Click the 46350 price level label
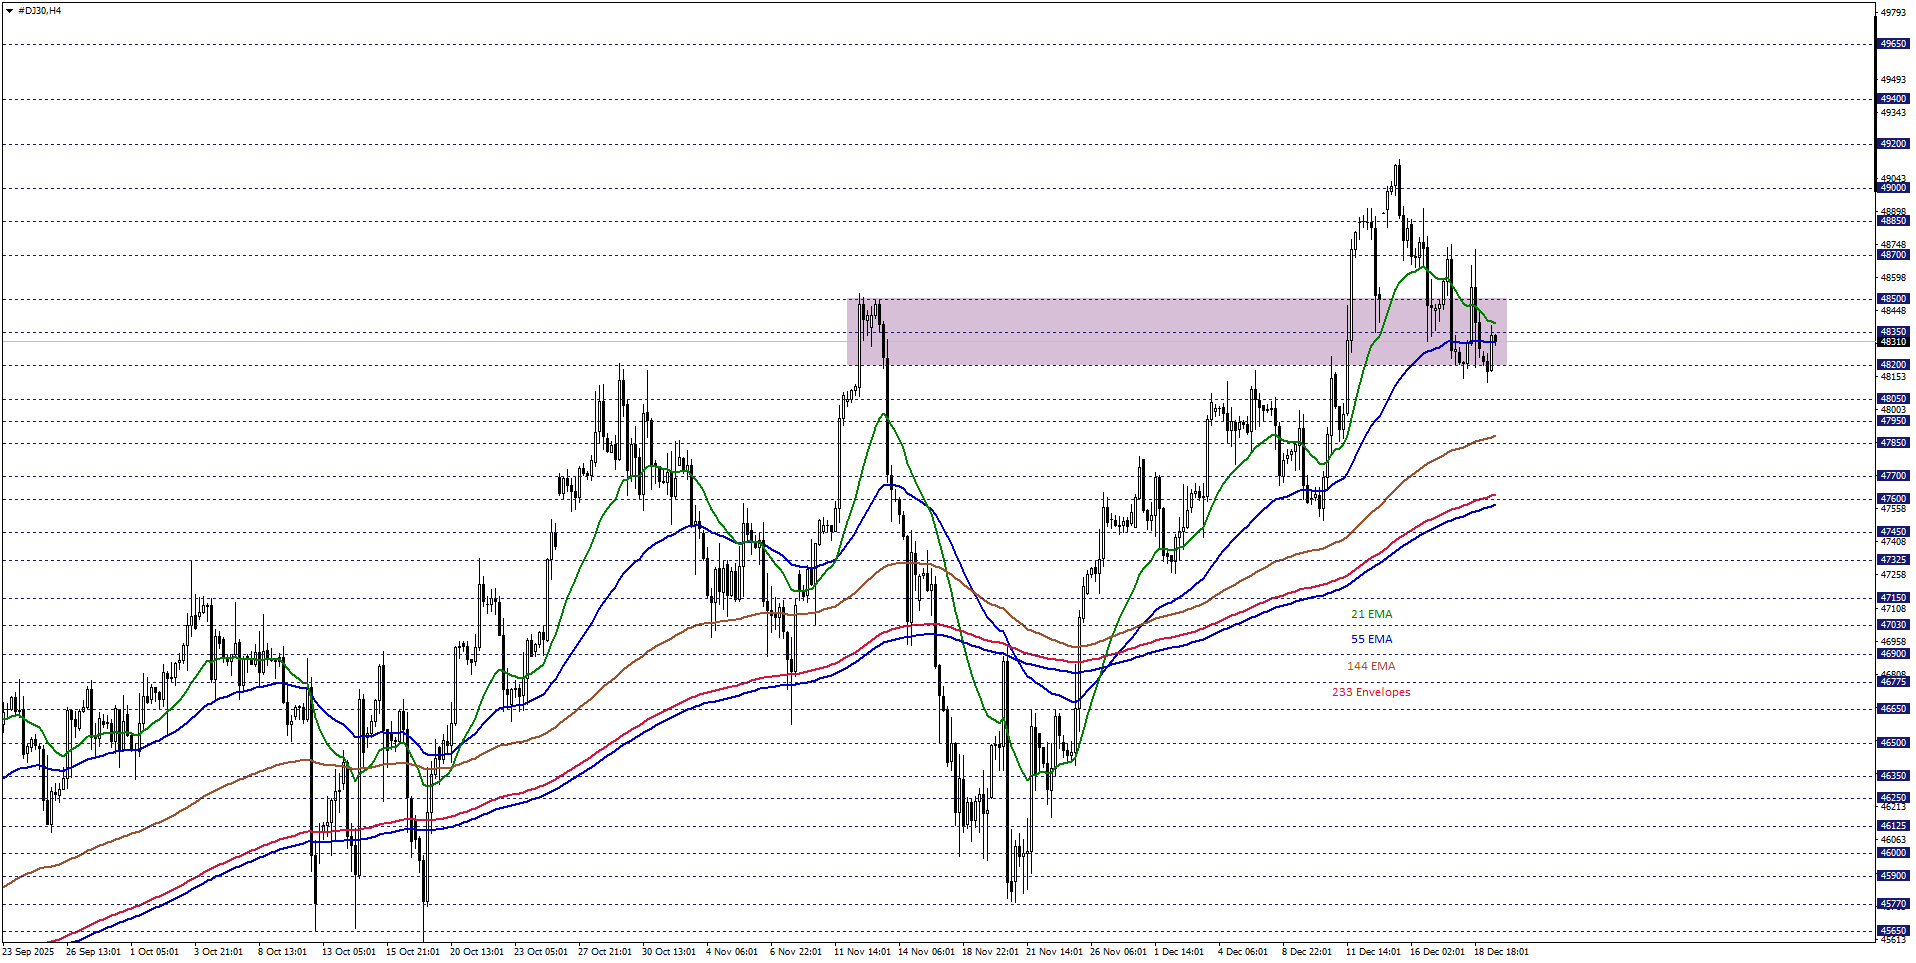Viewport: 1916px width, 963px height. click(x=1893, y=776)
